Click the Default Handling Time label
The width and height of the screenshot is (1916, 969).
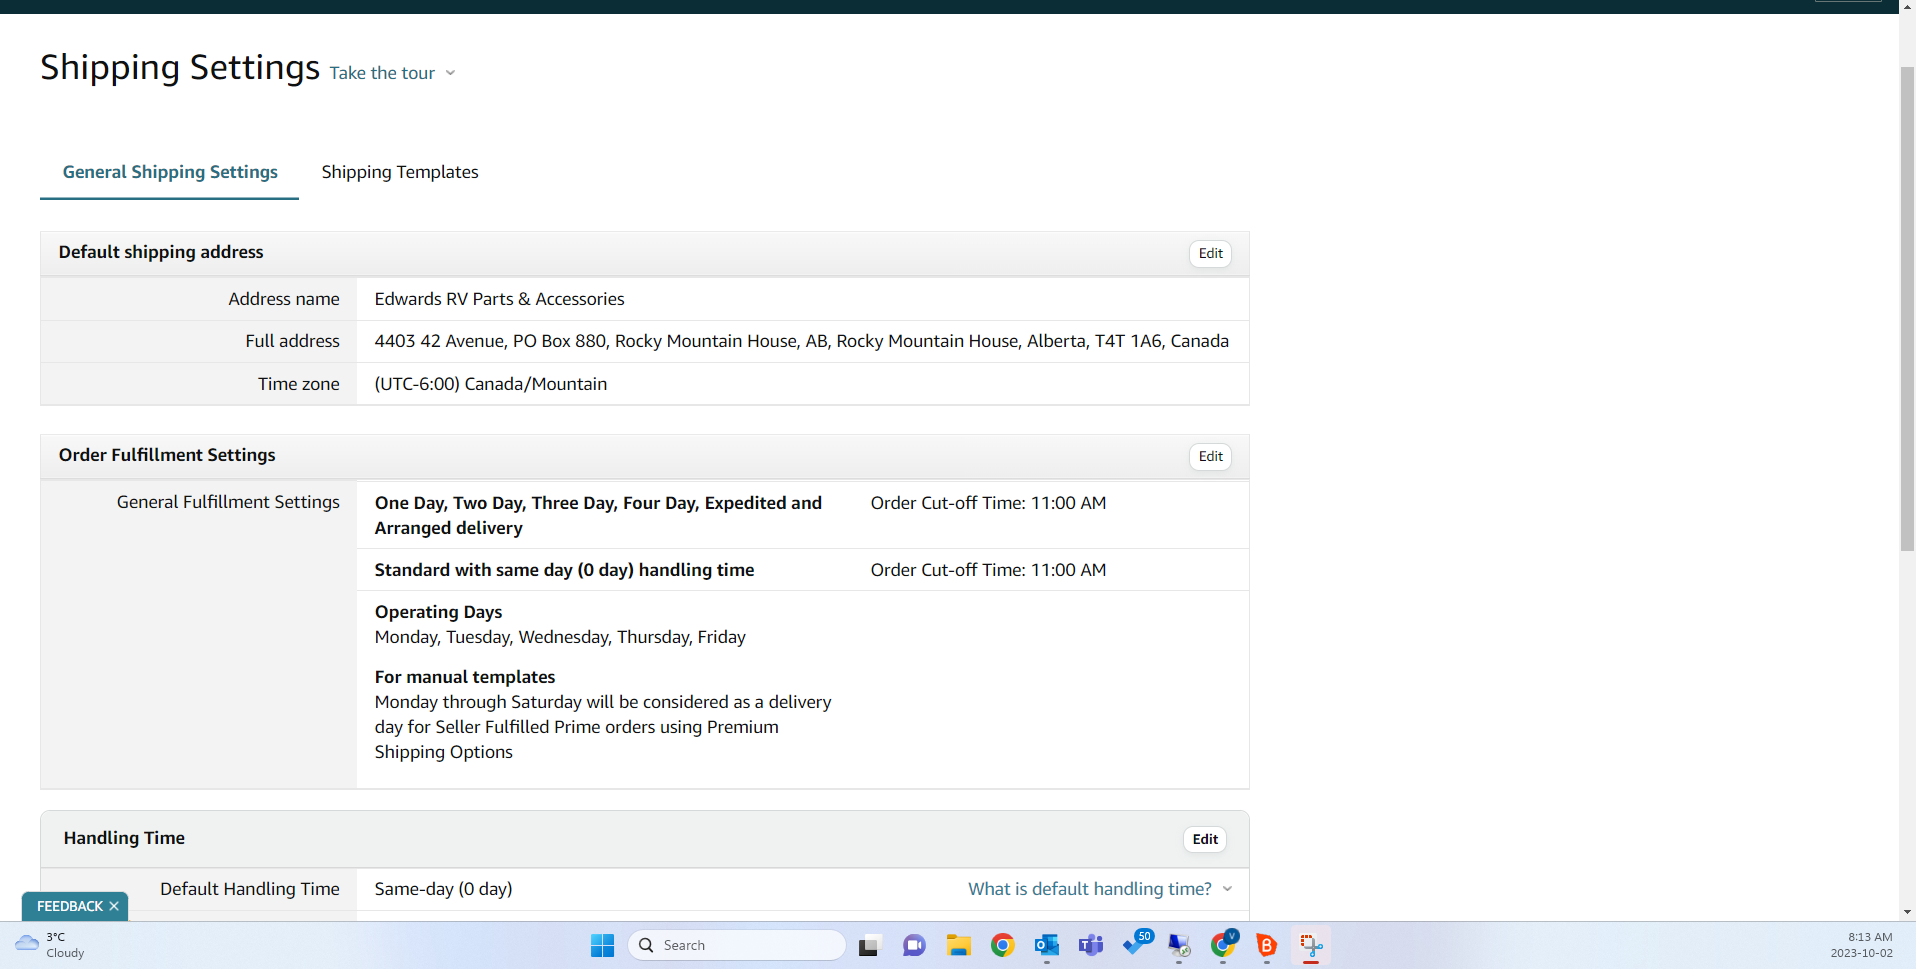[250, 889]
